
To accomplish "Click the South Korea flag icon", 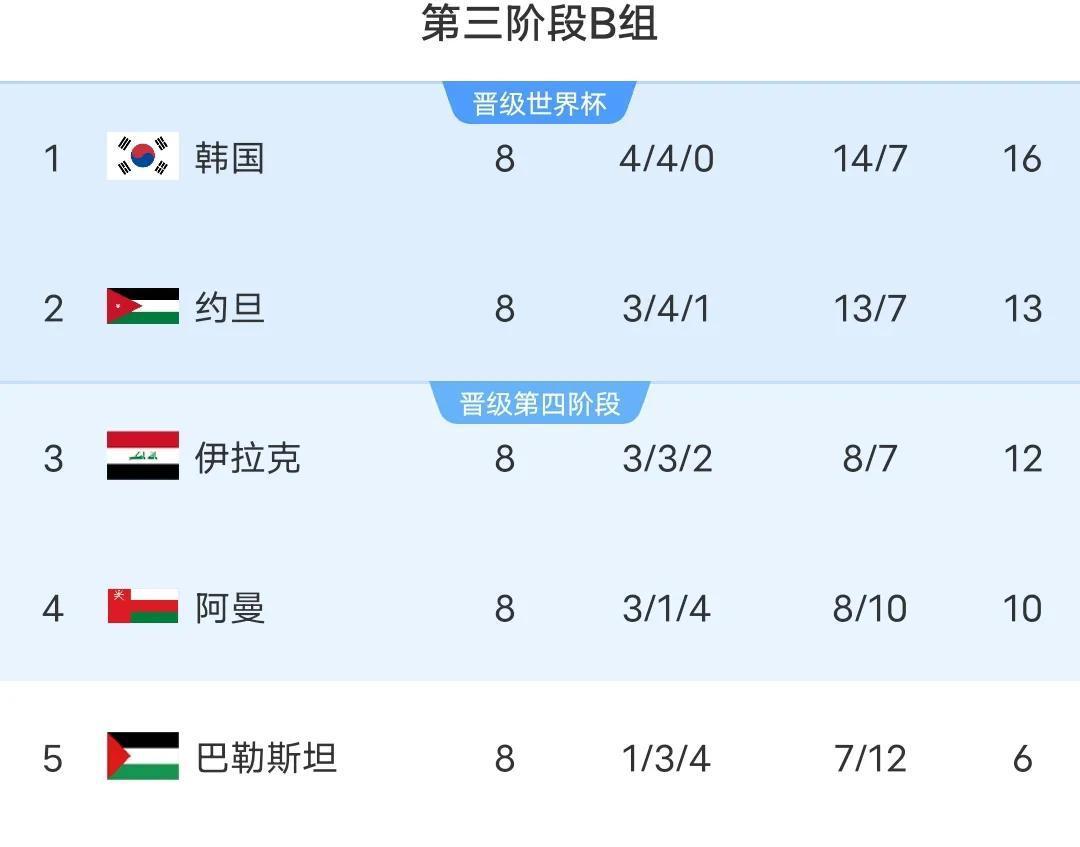I will [x=143, y=156].
